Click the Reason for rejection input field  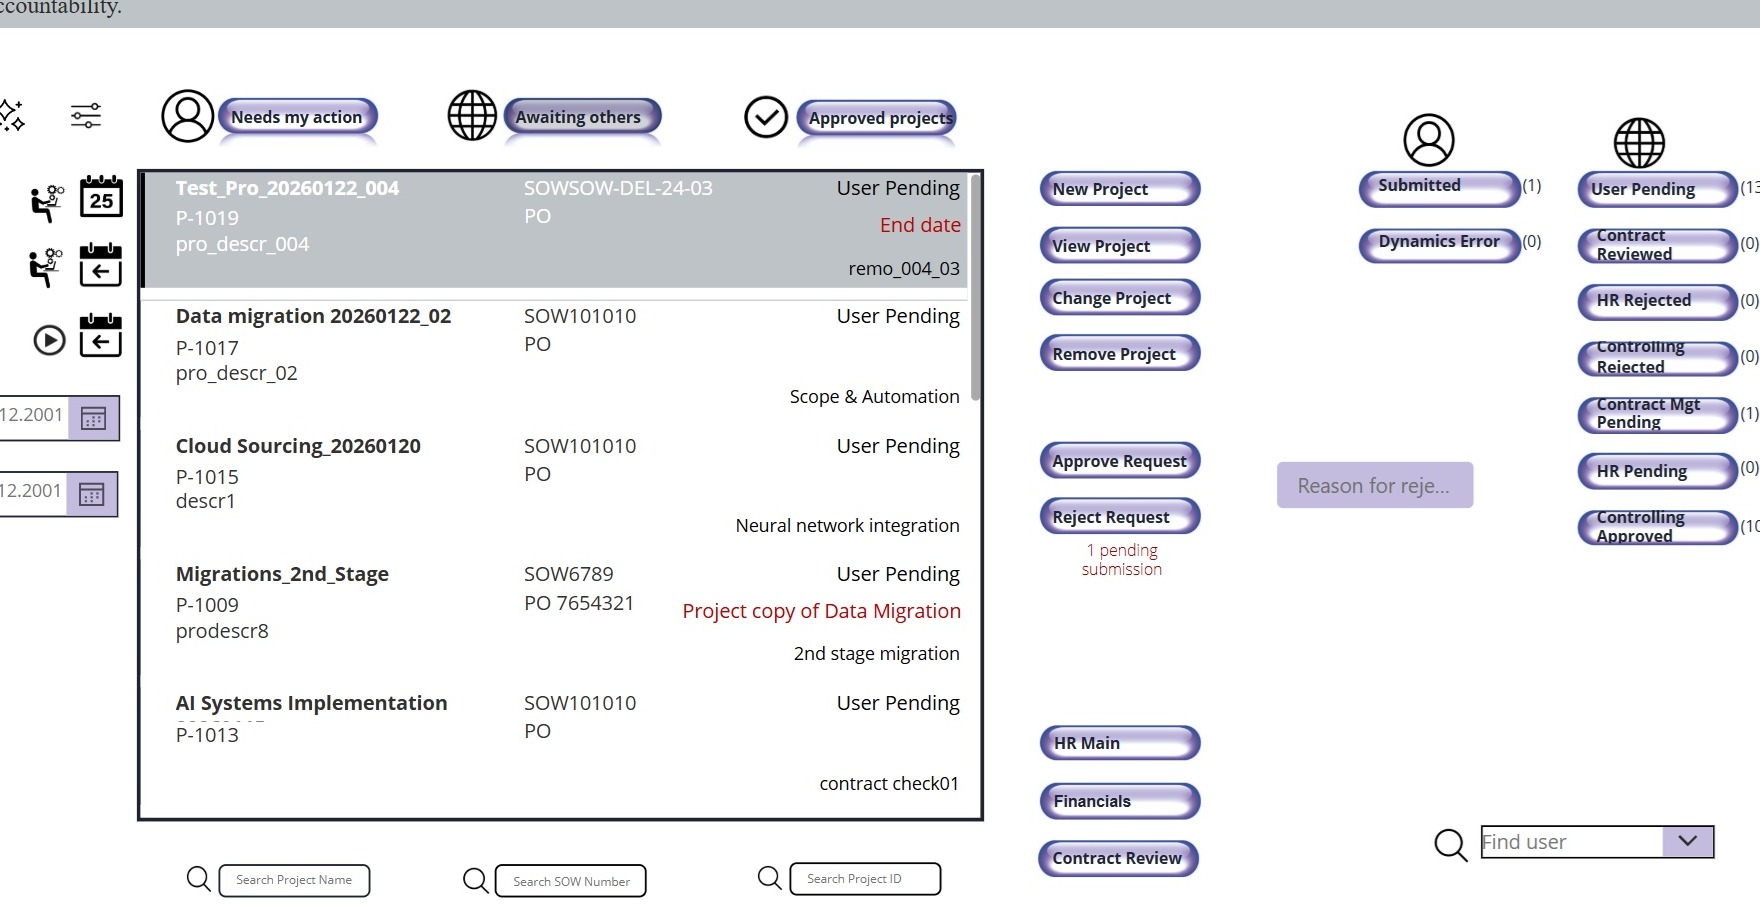pyautogui.click(x=1375, y=485)
